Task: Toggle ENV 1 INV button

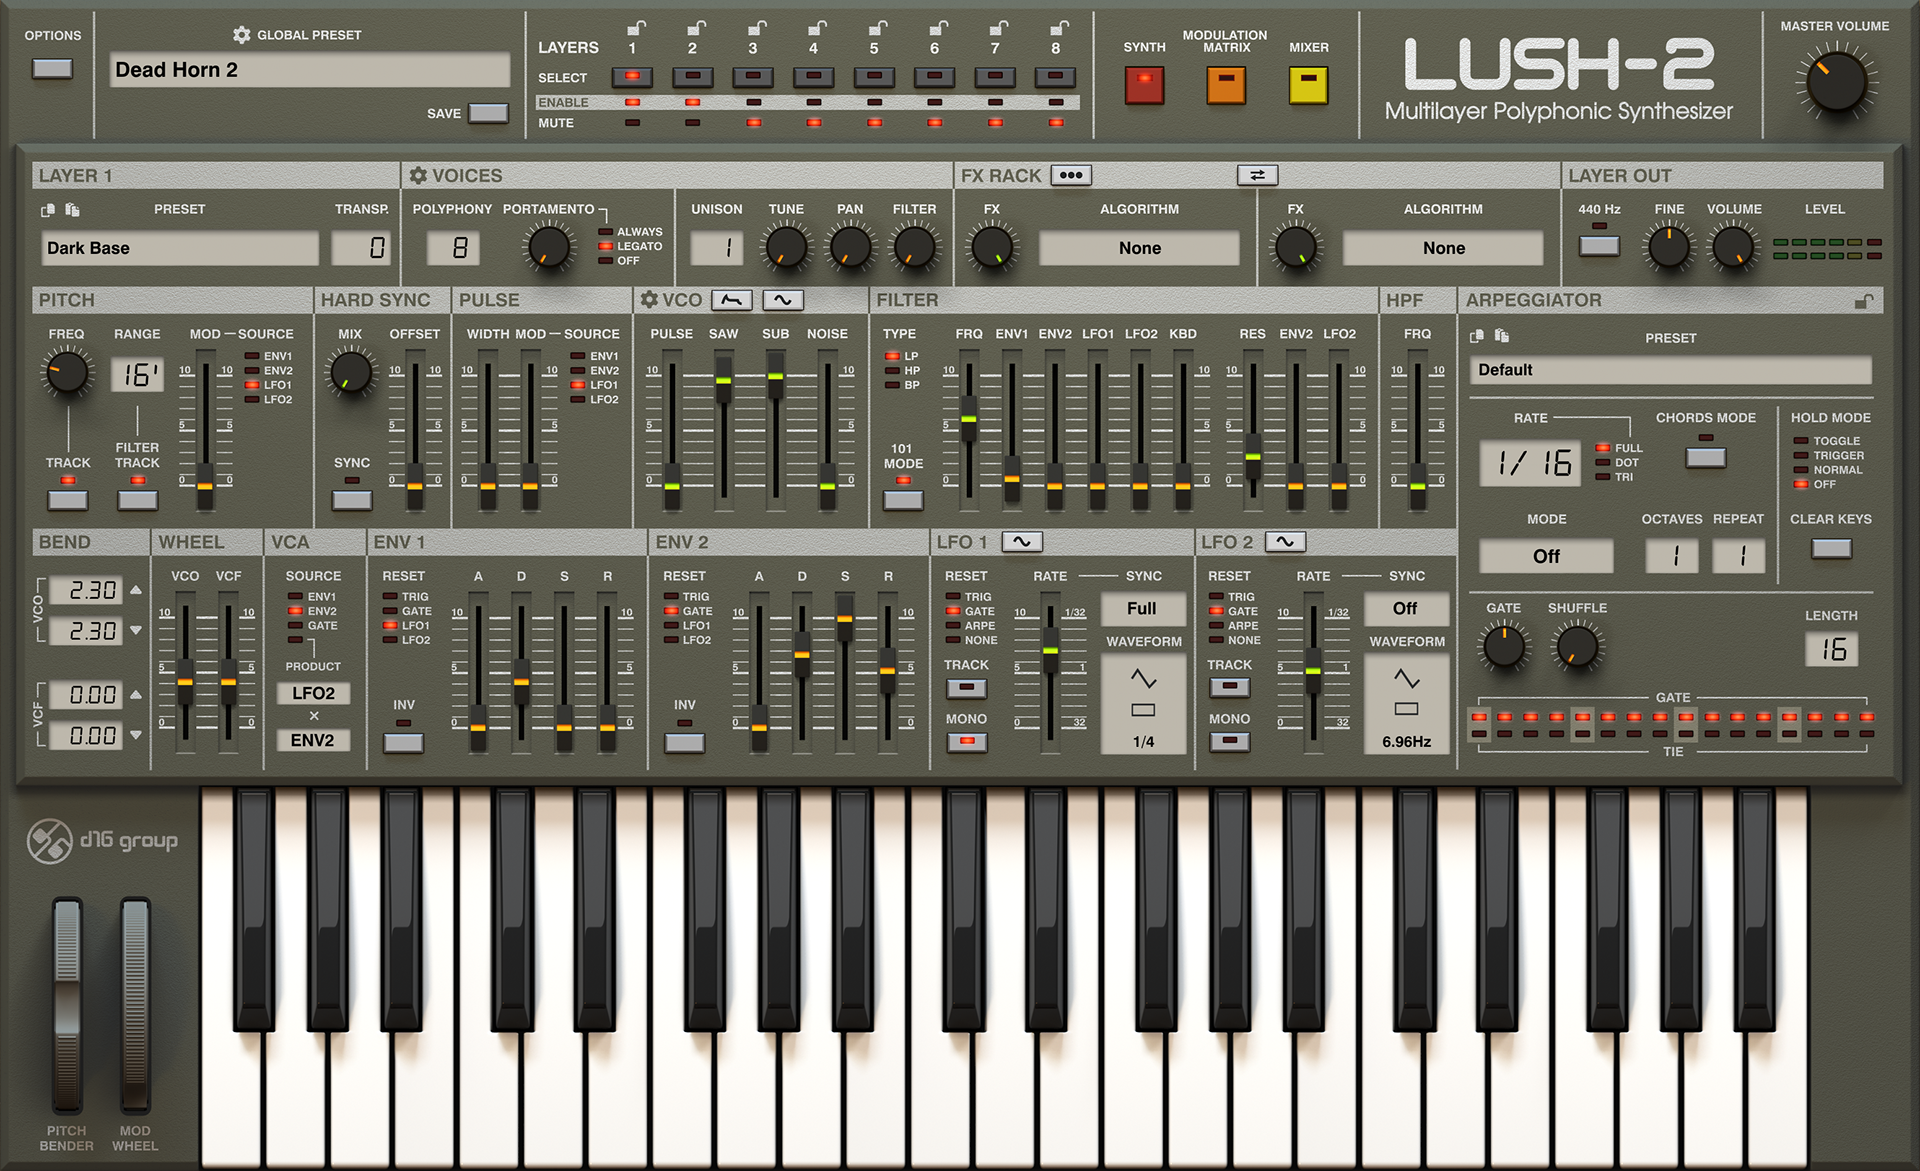Action: click(403, 743)
